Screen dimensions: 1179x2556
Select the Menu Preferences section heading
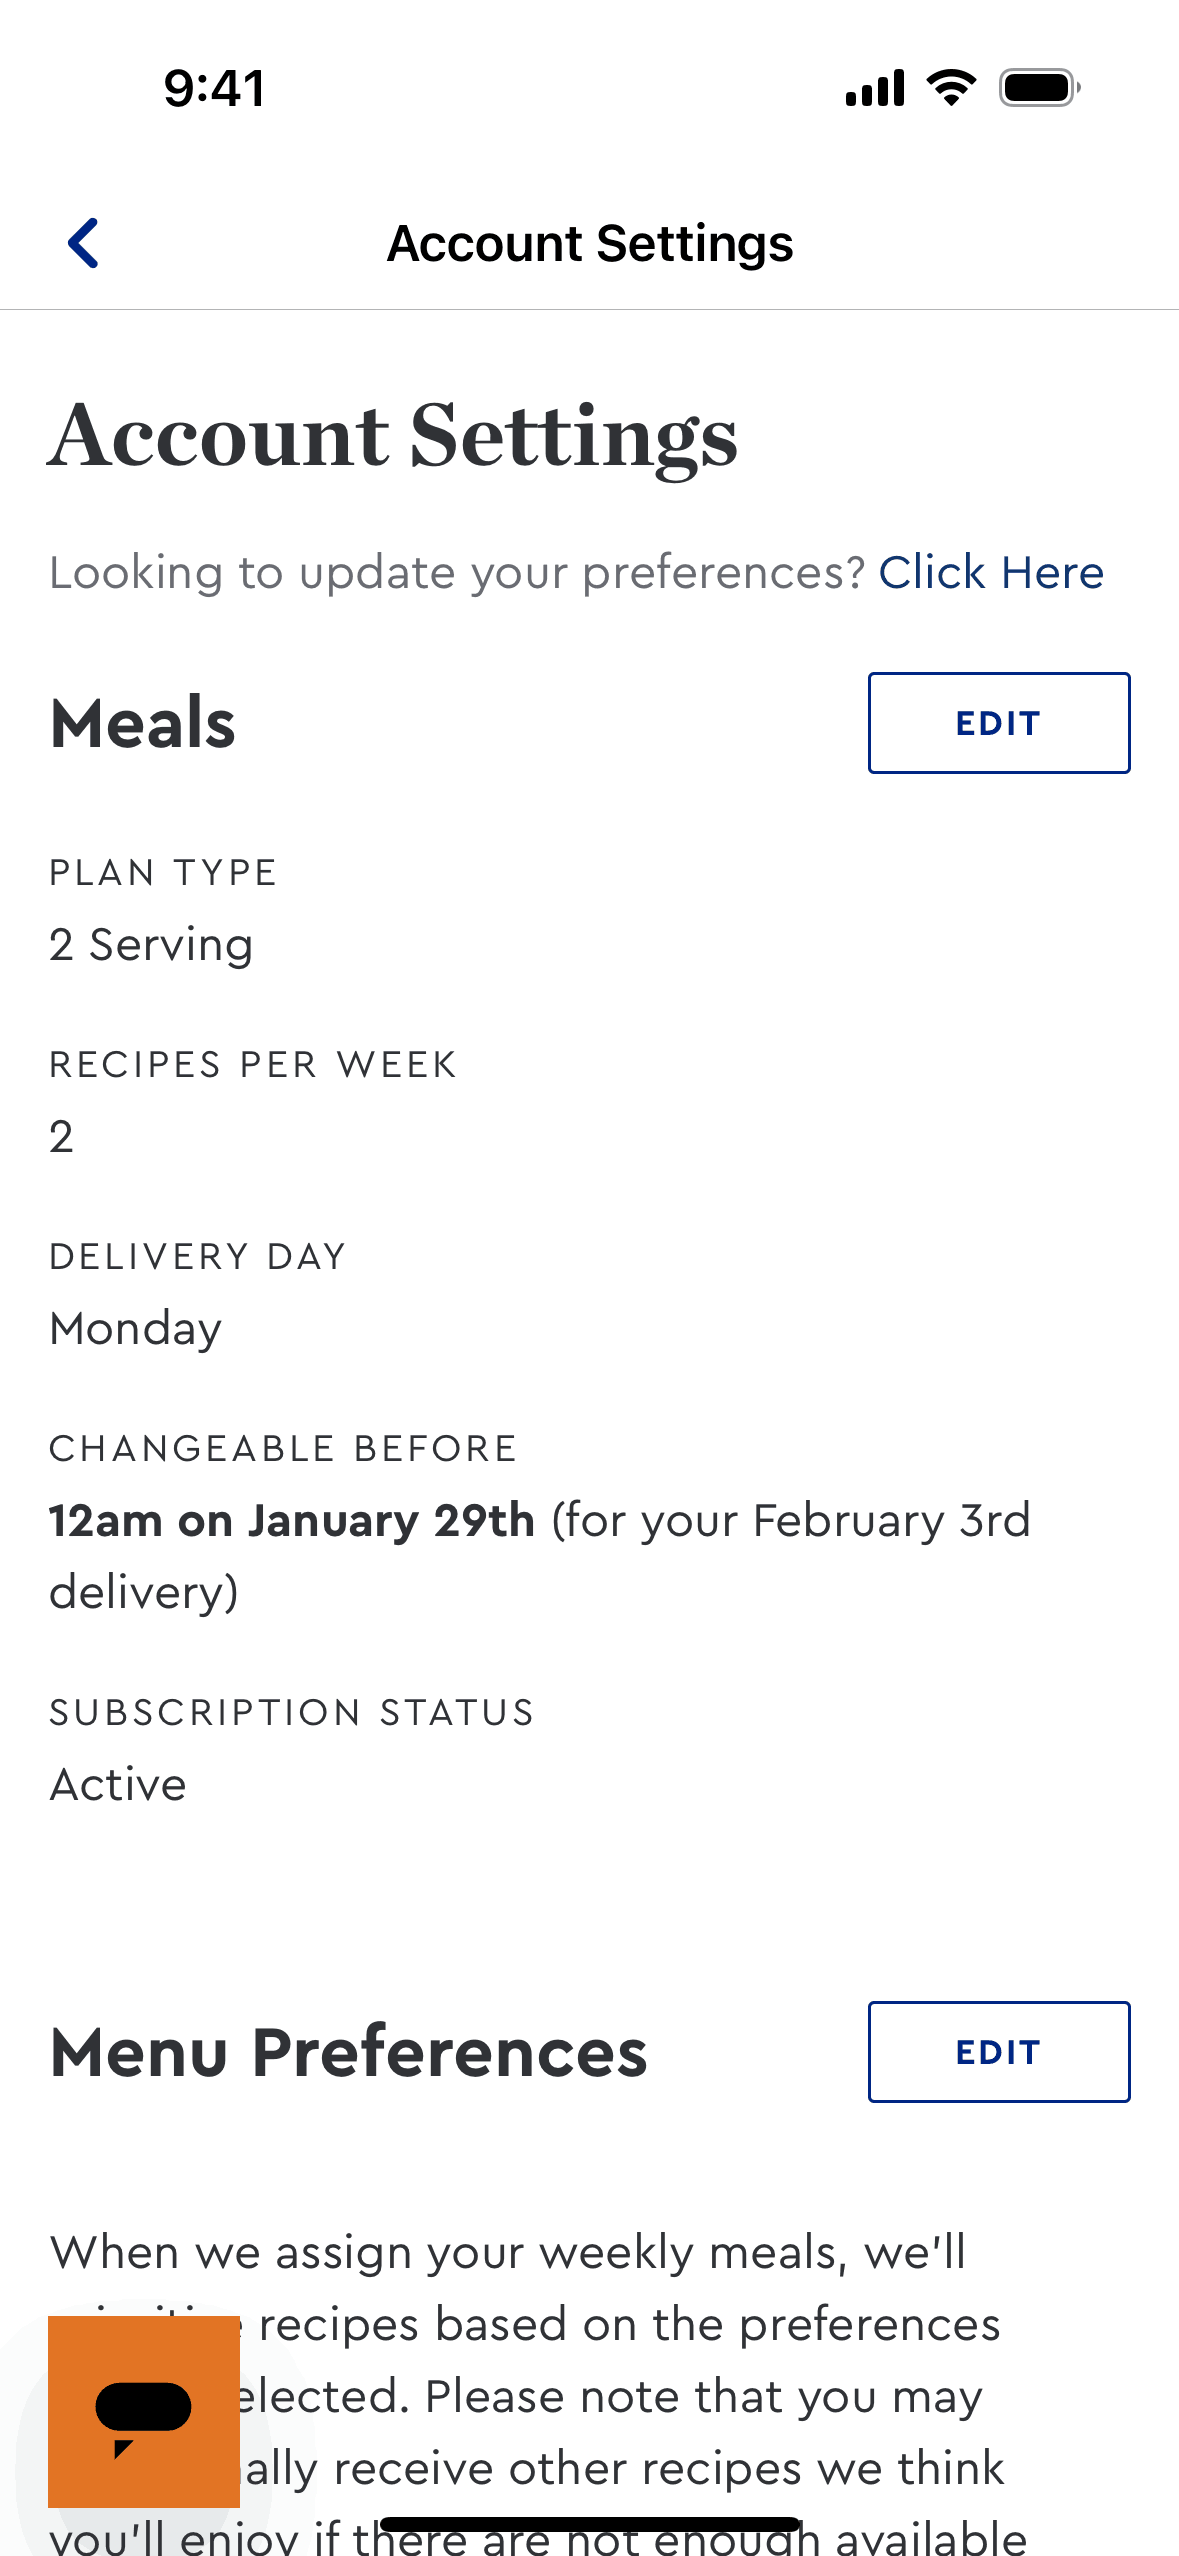coord(349,2052)
